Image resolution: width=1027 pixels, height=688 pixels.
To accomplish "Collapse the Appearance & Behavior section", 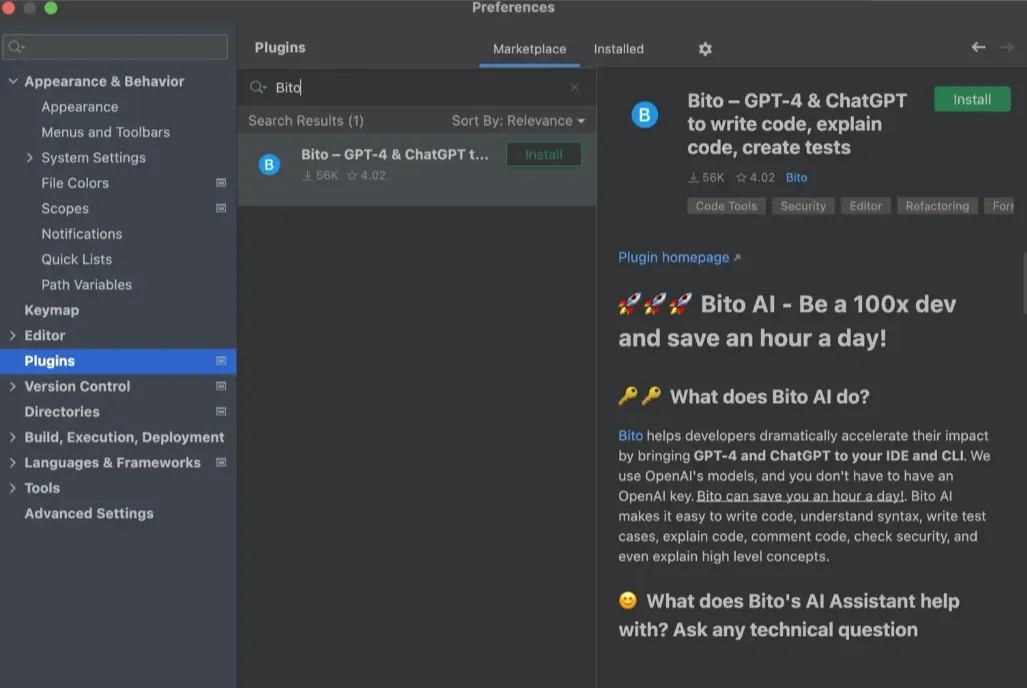I will click(12, 81).
